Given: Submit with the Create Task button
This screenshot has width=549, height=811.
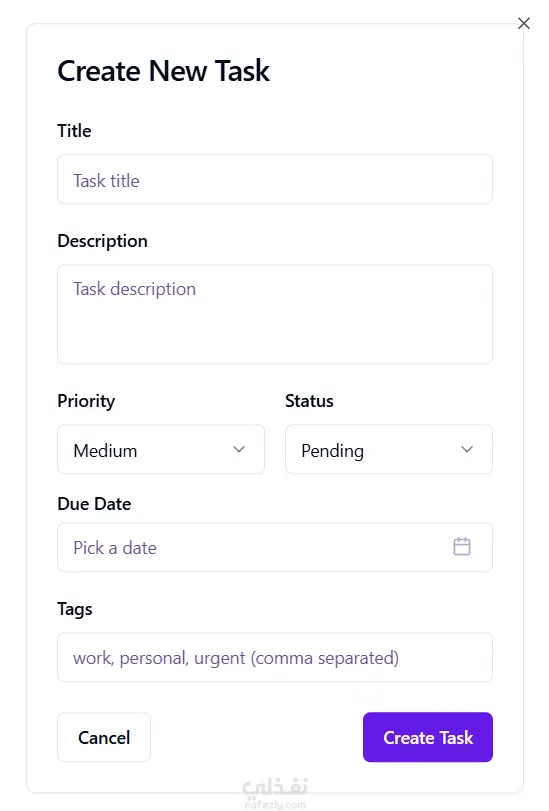Looking at the screenshot, I should [428, 737].
